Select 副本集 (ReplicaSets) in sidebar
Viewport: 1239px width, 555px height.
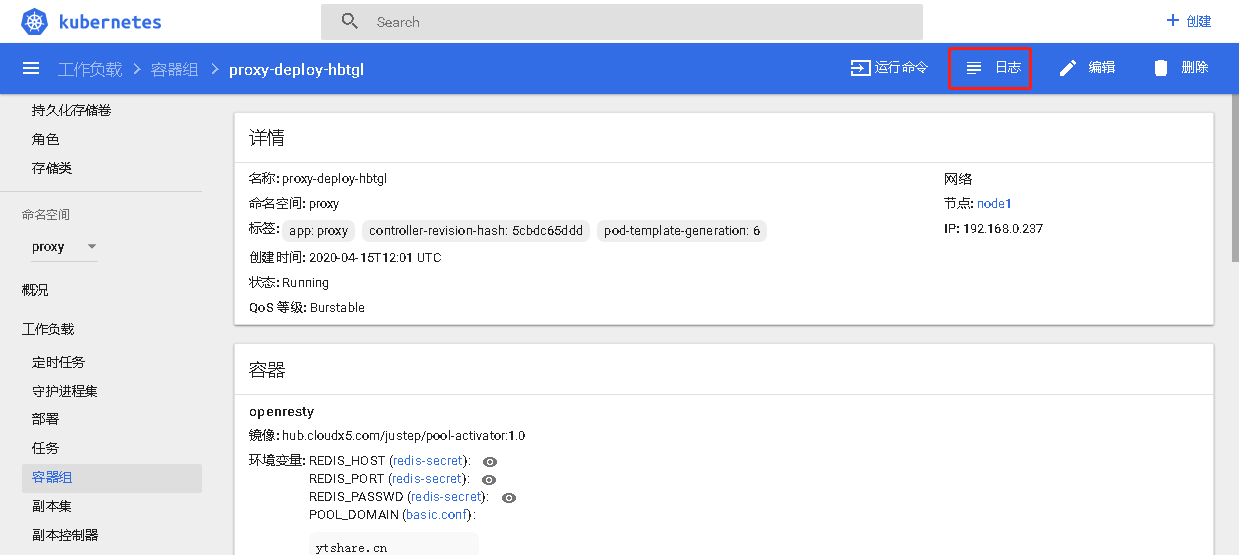pyautogui.click(x=52, y=507)
